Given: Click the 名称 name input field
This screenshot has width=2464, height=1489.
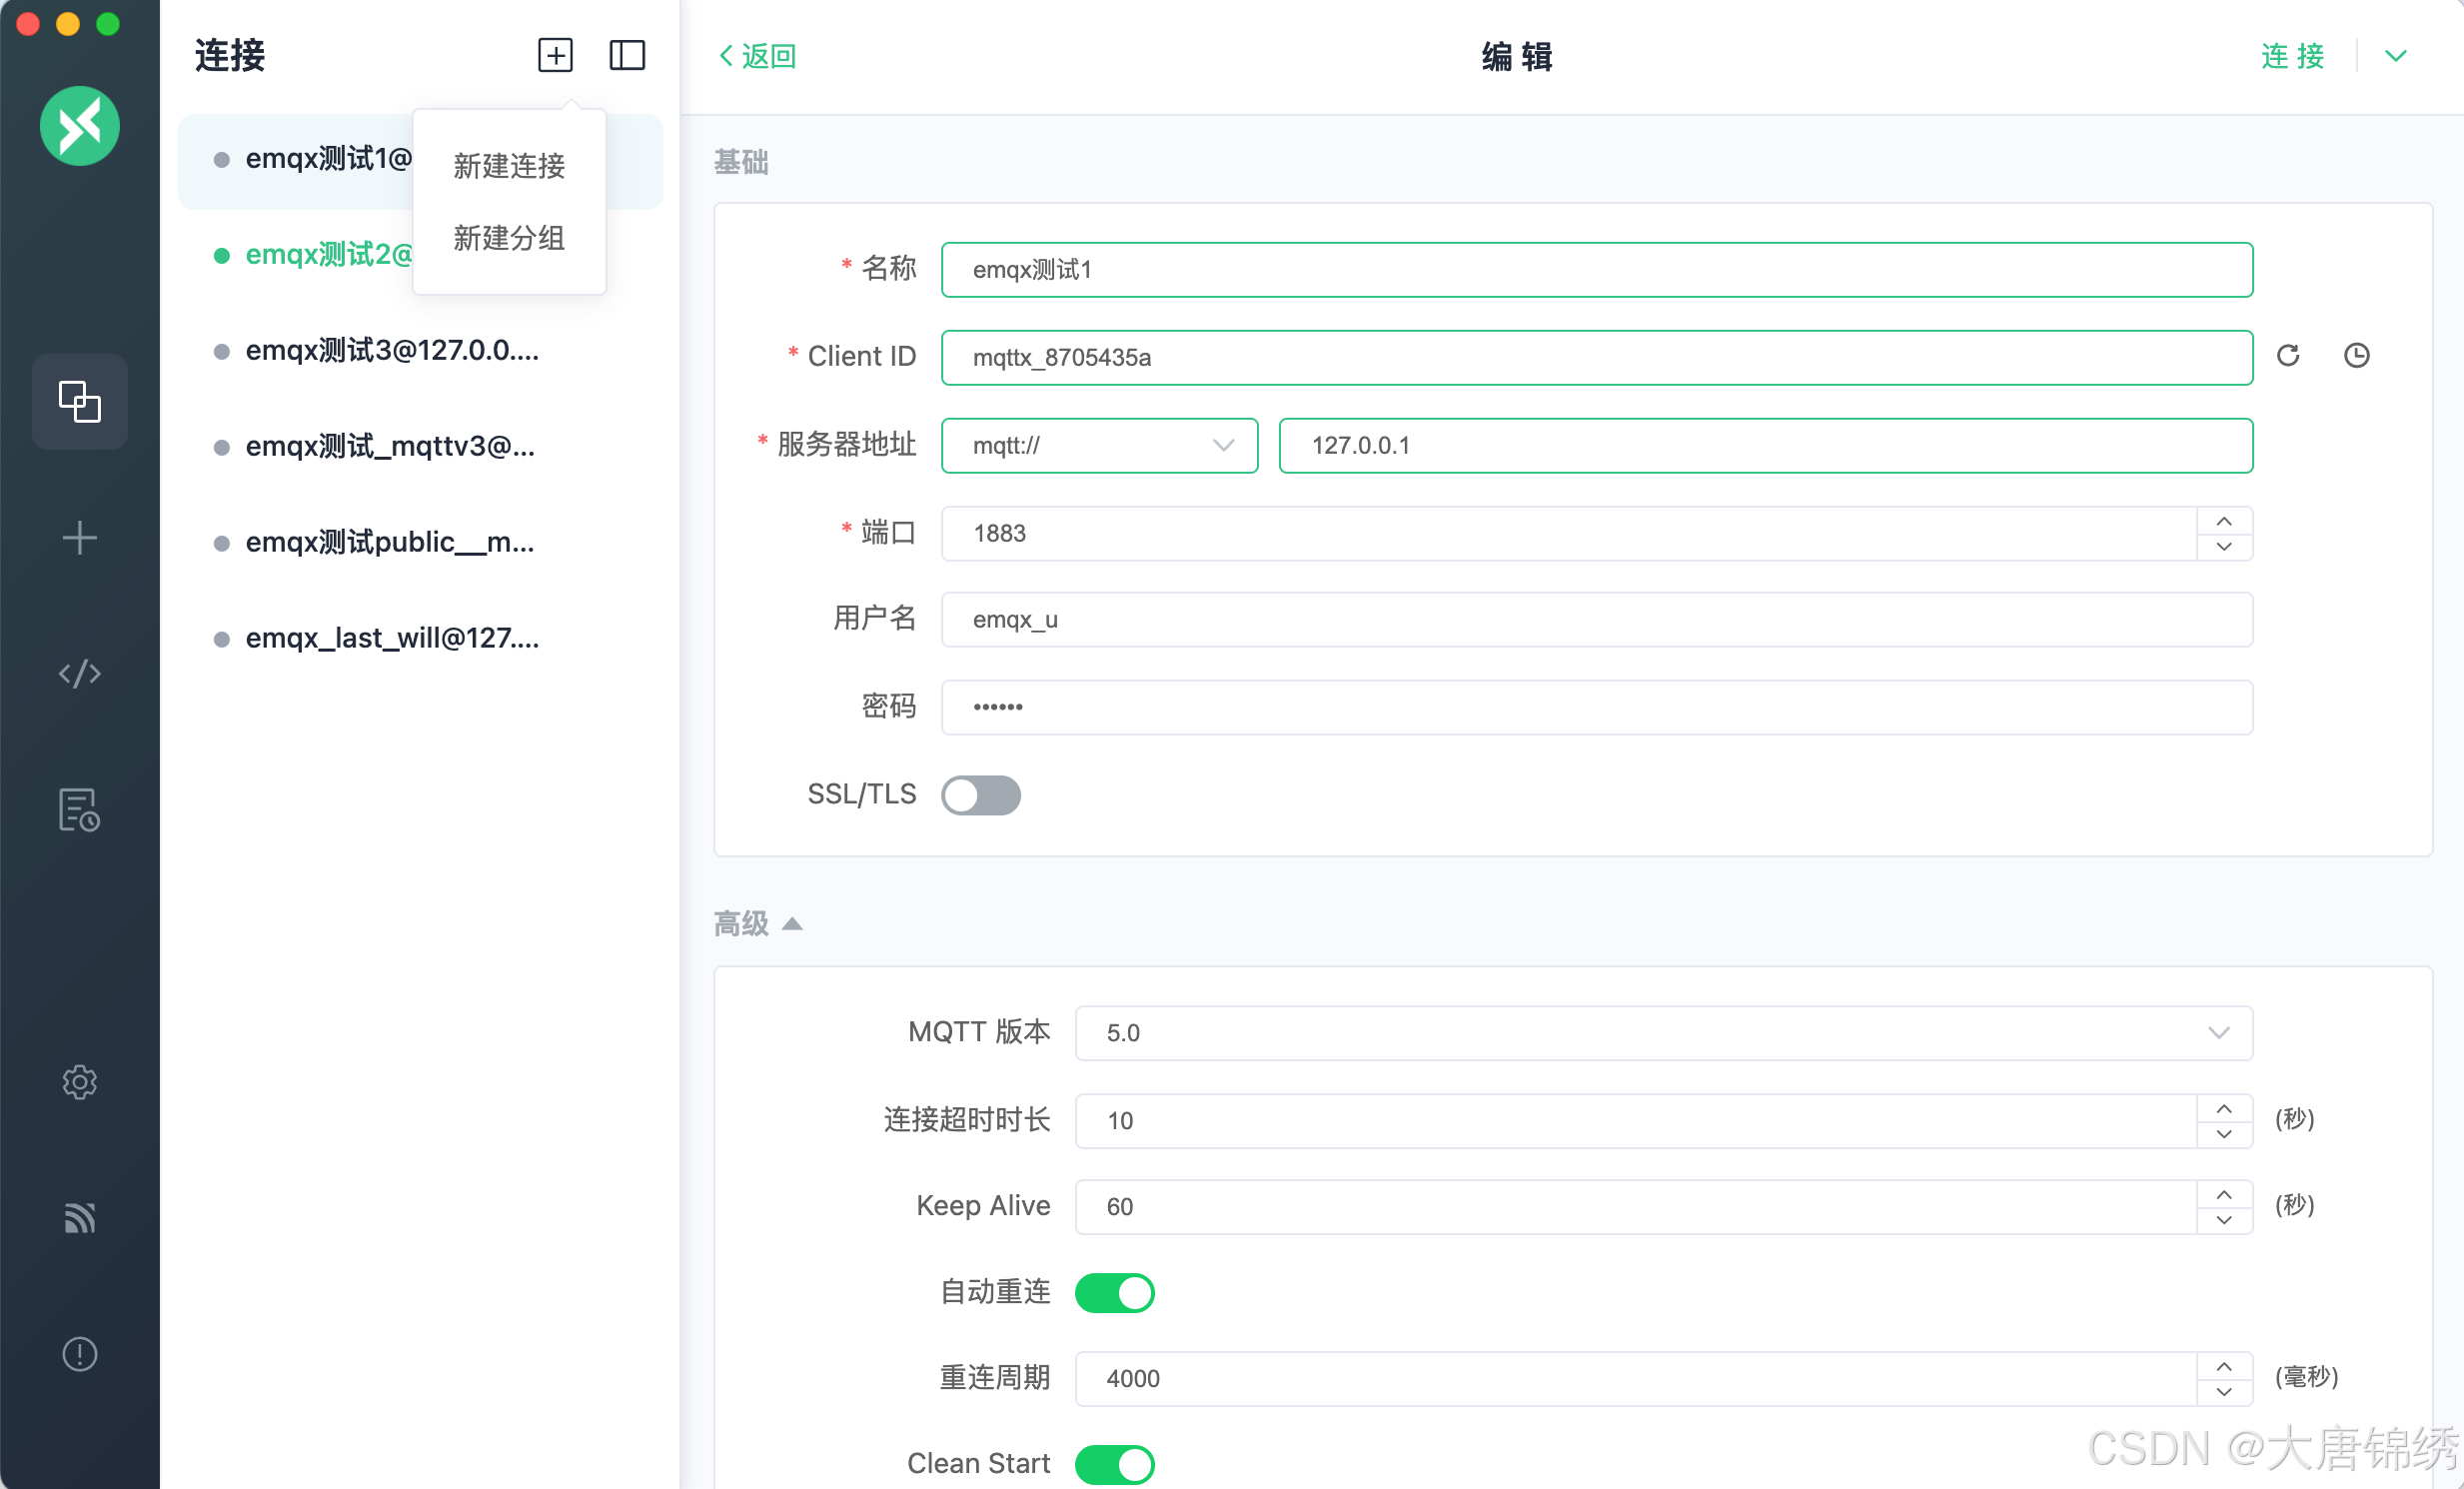Looking at the screenshot, I should [x=1597, y=269].
